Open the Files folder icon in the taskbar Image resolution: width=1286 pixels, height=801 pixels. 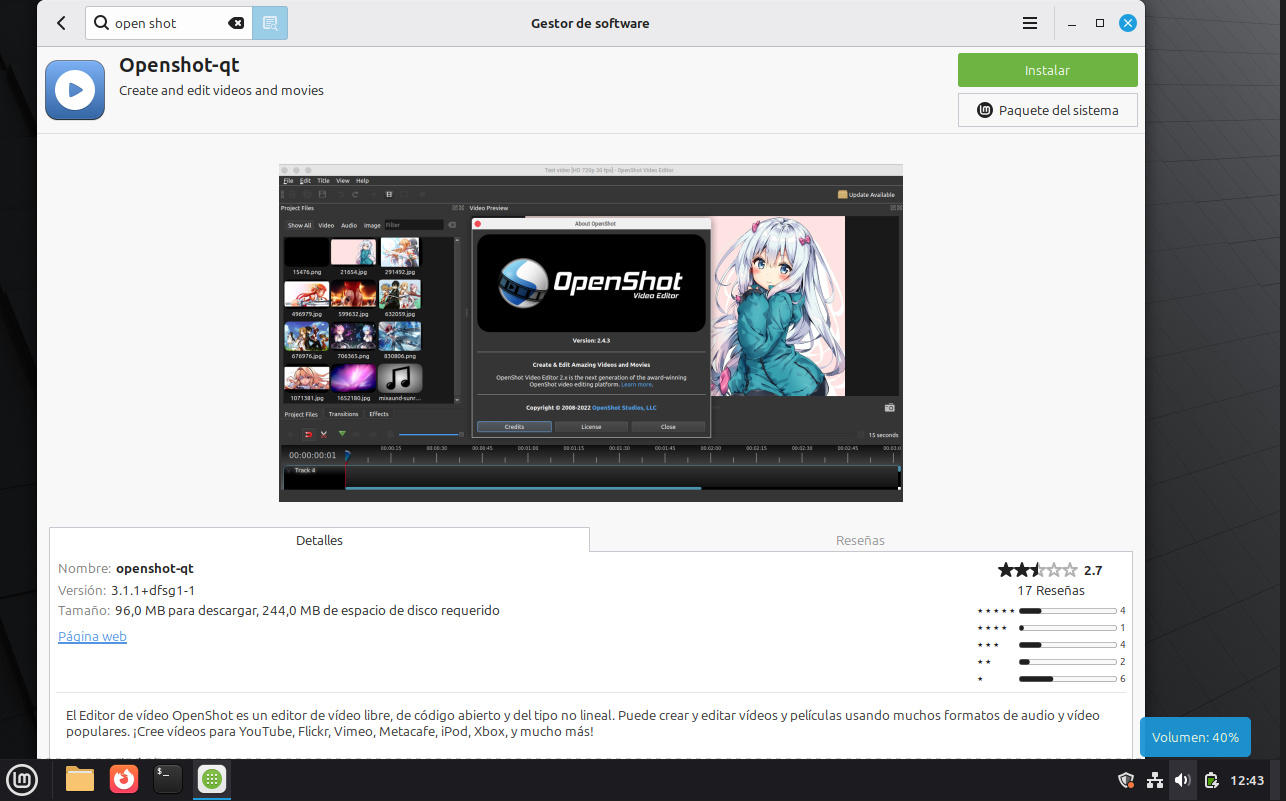coord(80,779)
